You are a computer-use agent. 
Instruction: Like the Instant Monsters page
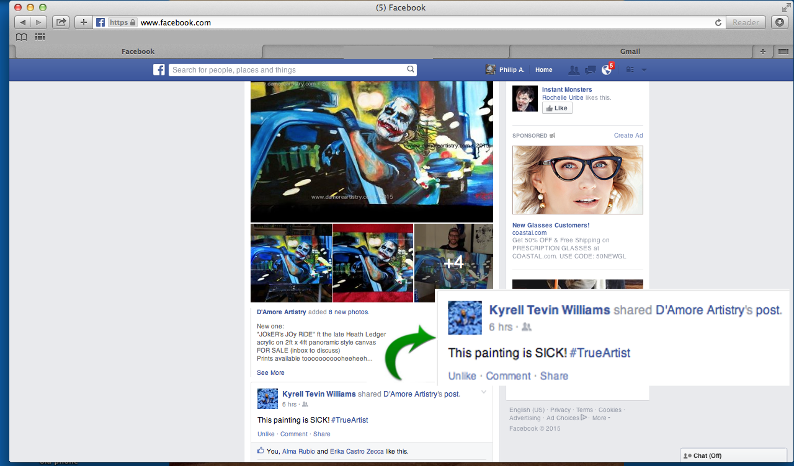point(557,108)
